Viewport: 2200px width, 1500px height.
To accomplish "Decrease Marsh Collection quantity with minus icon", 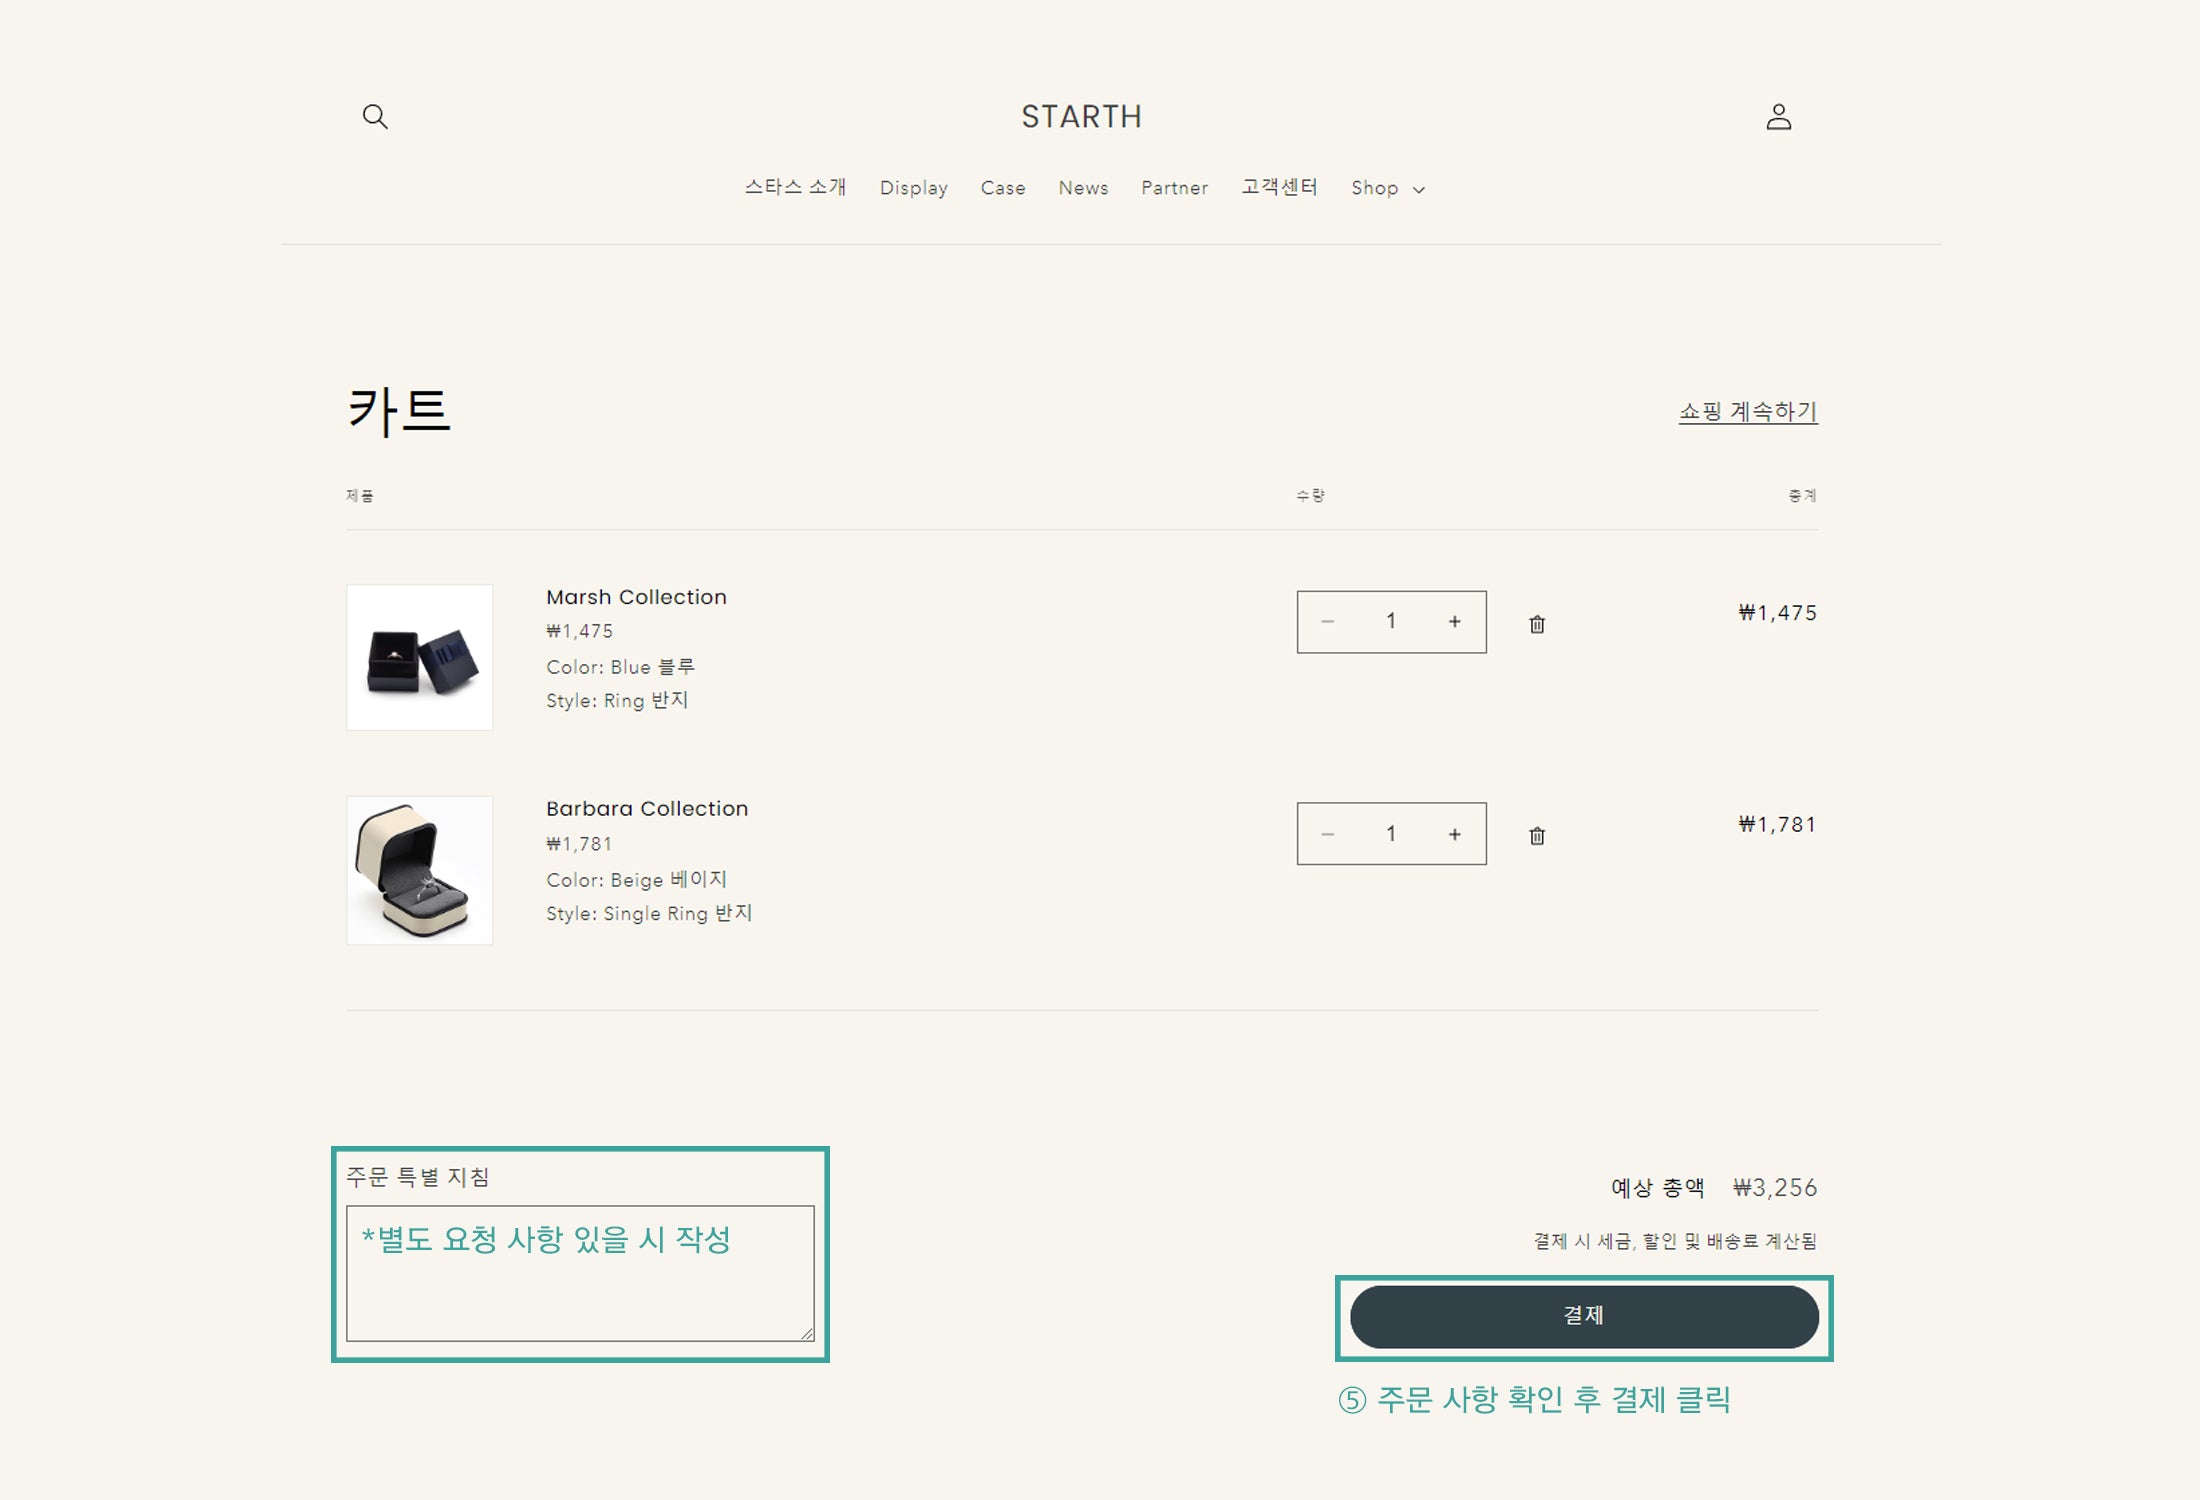I will click(x=1329, y=621).
